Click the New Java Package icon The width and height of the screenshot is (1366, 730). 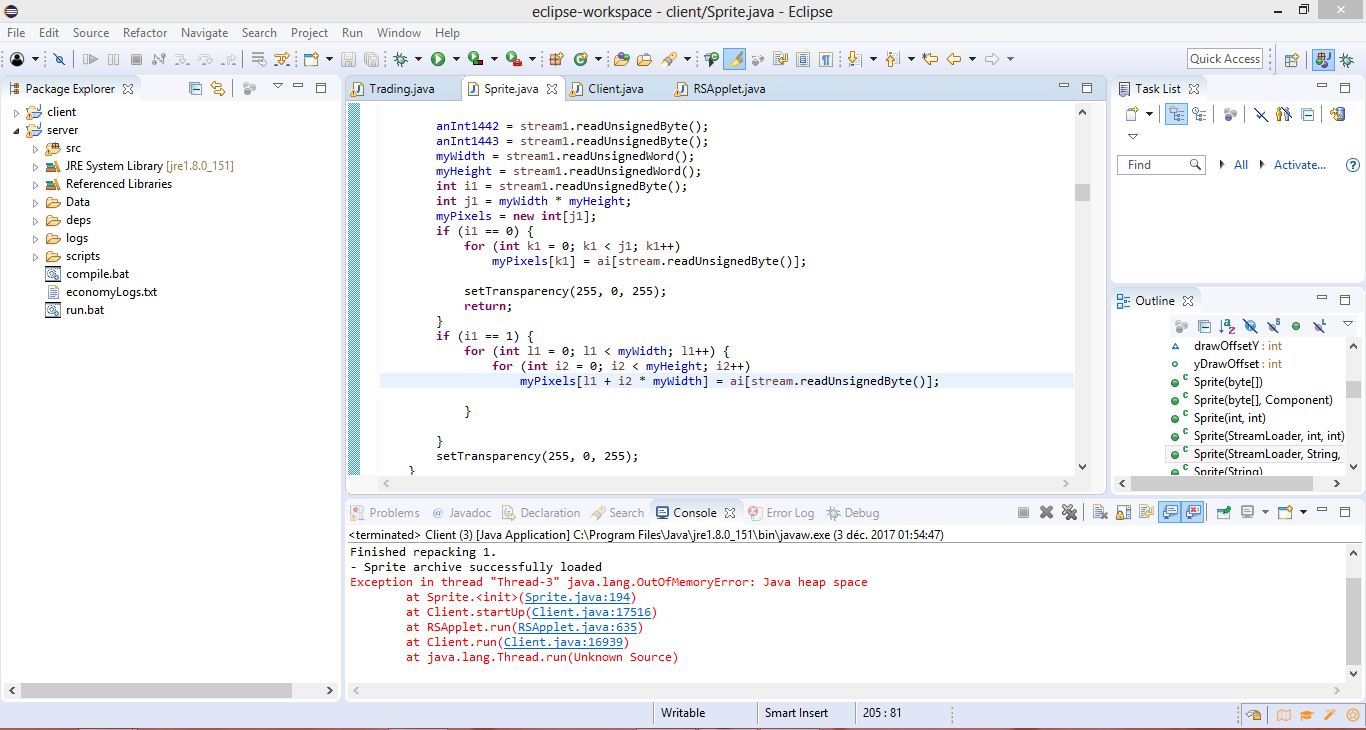tap(557, 59)
